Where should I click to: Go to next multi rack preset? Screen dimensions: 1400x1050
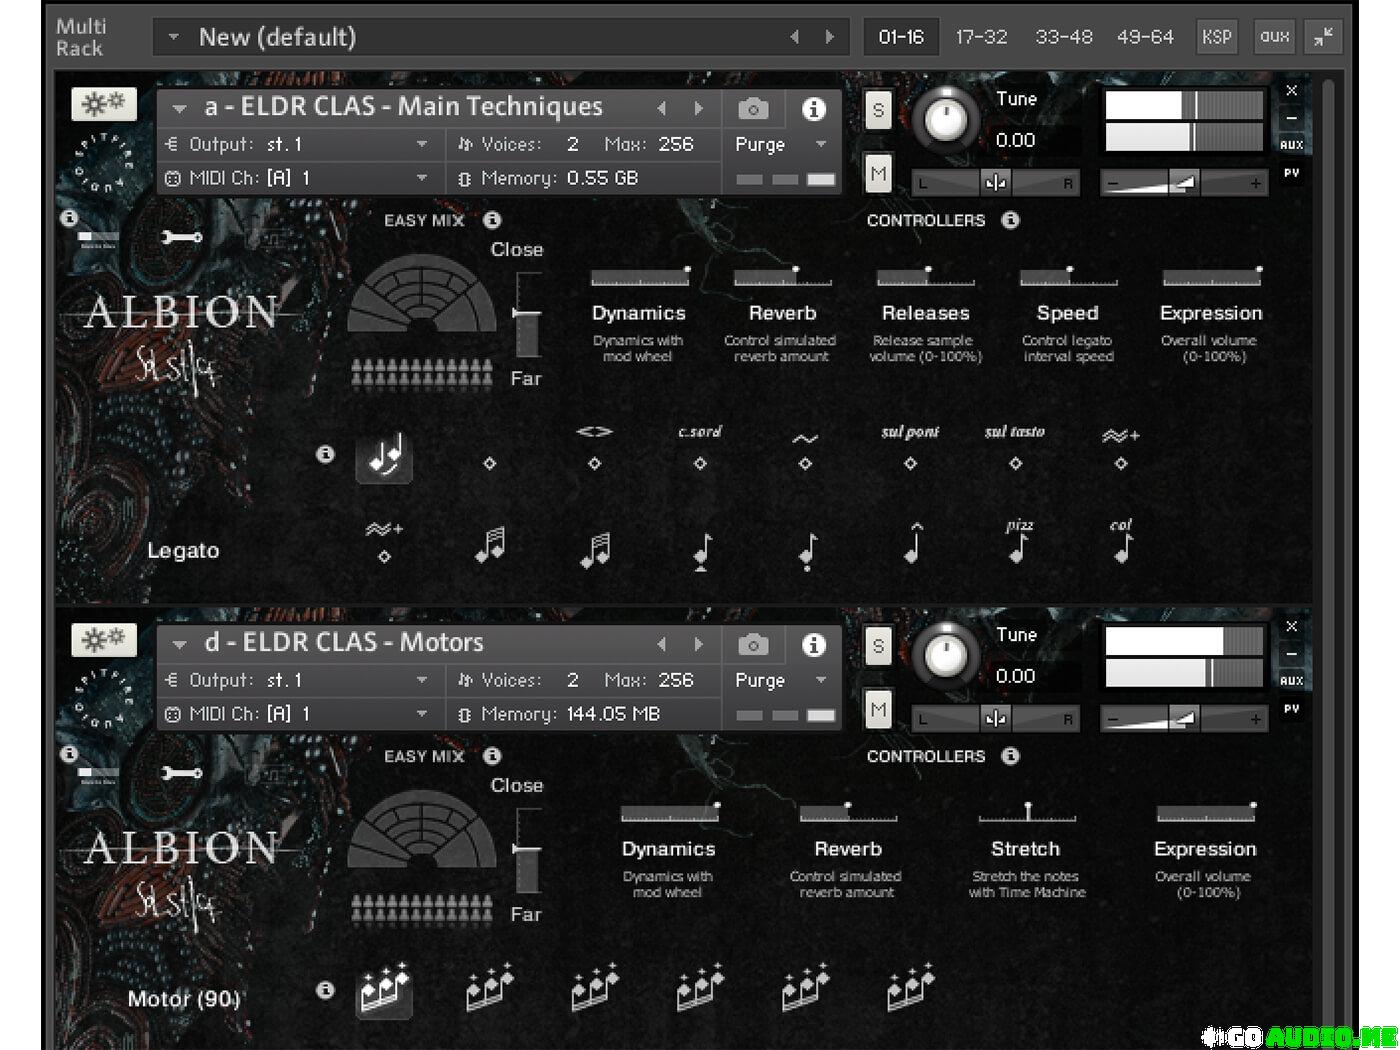[x=829, y=37]
